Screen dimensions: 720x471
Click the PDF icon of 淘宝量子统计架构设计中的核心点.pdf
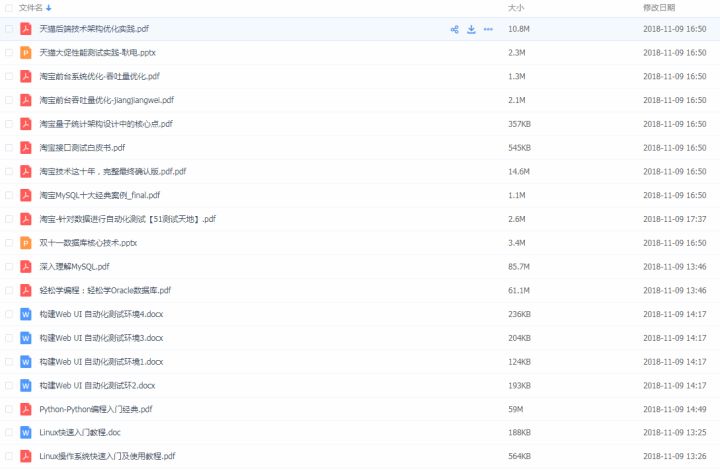point(26,124)
